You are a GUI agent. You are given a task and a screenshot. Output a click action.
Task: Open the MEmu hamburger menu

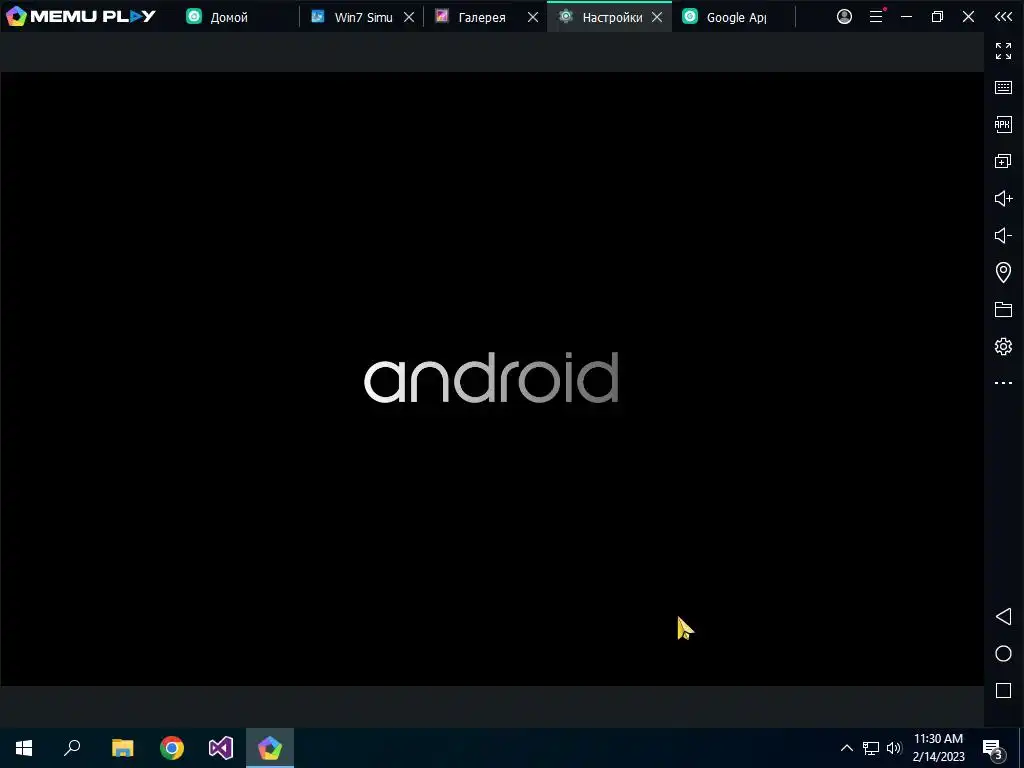click(x=876, y=17)
